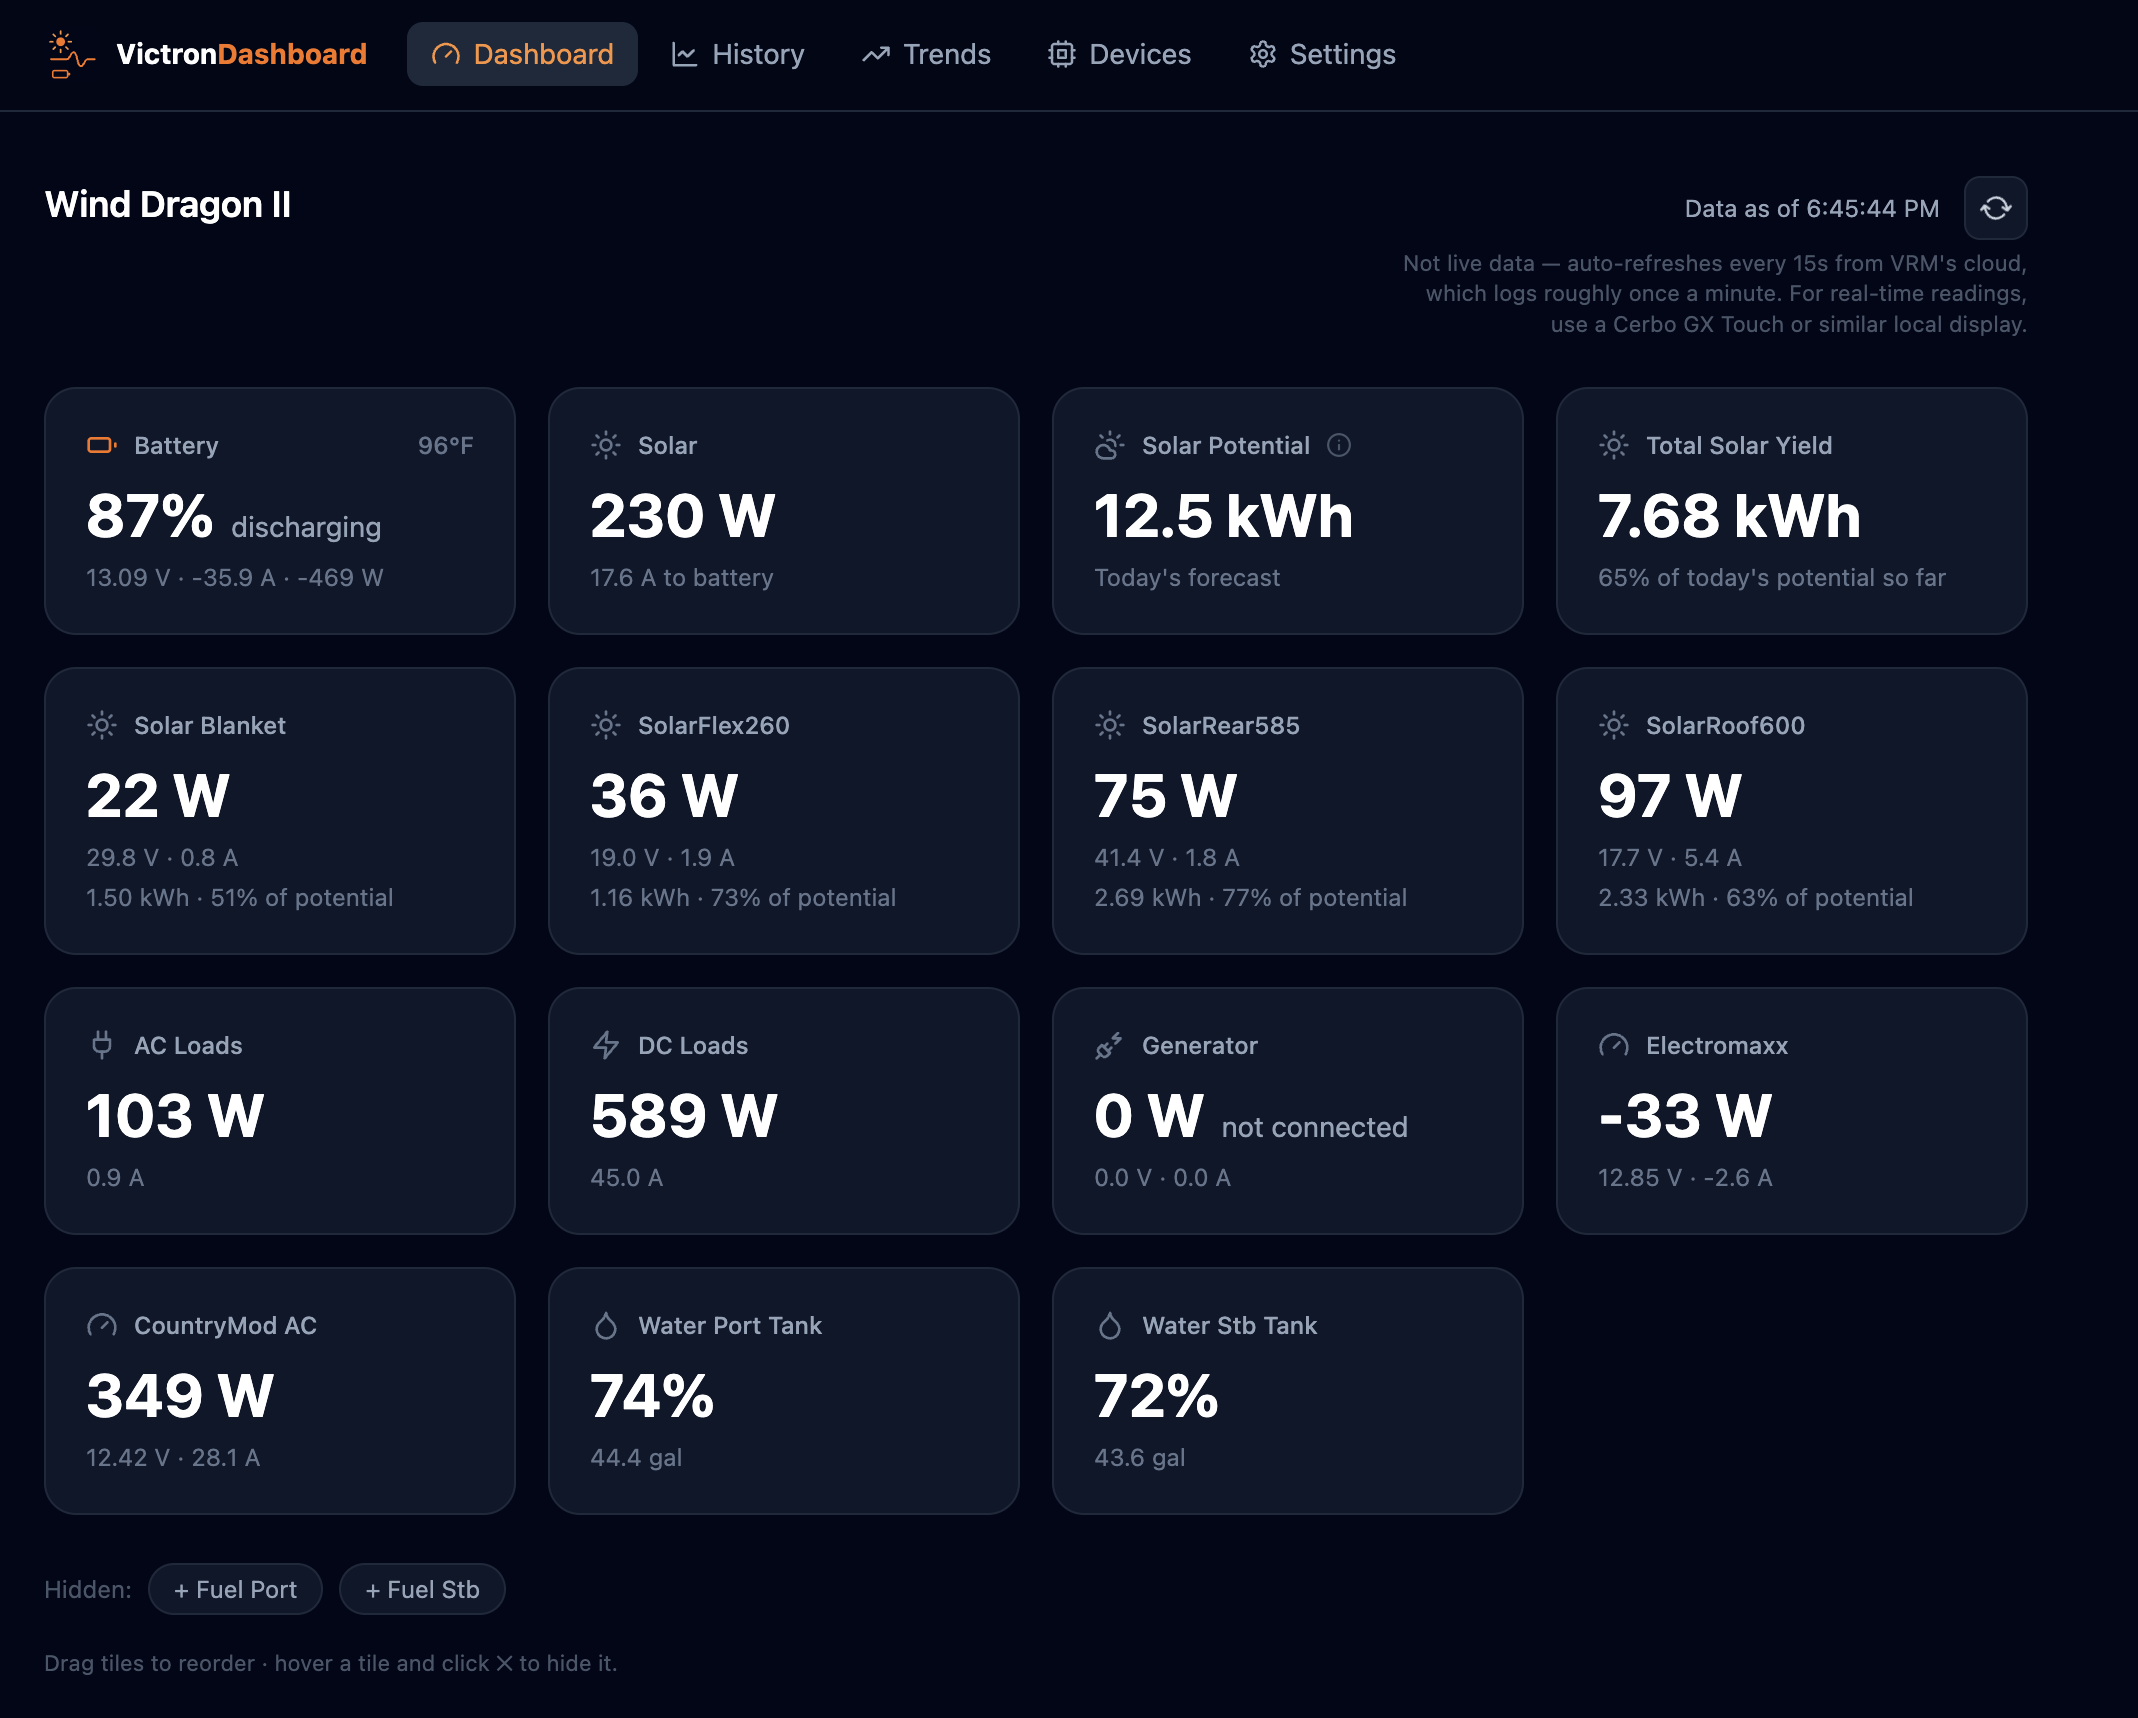Click the 589 W DC Loads value
The image size is (2138, 1718).
tap(684, 1116)
